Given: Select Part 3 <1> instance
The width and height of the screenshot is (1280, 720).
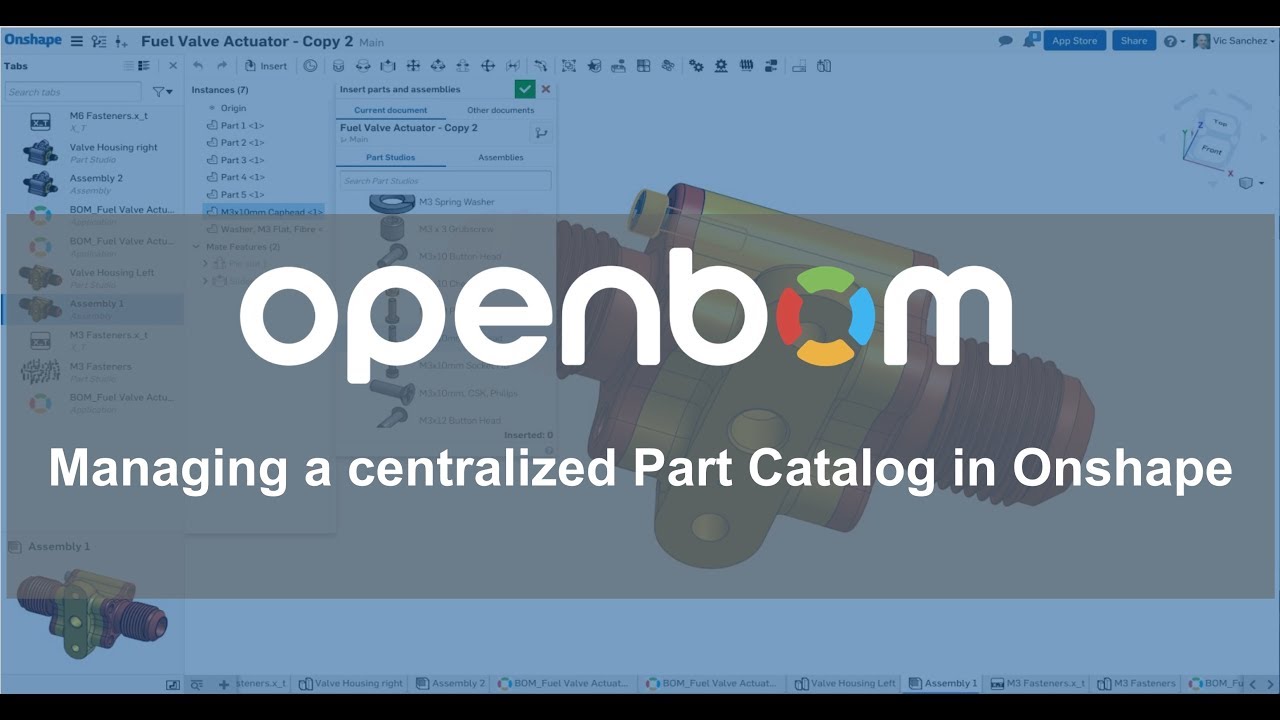Looking at the screenshot, I should point(236,160).
